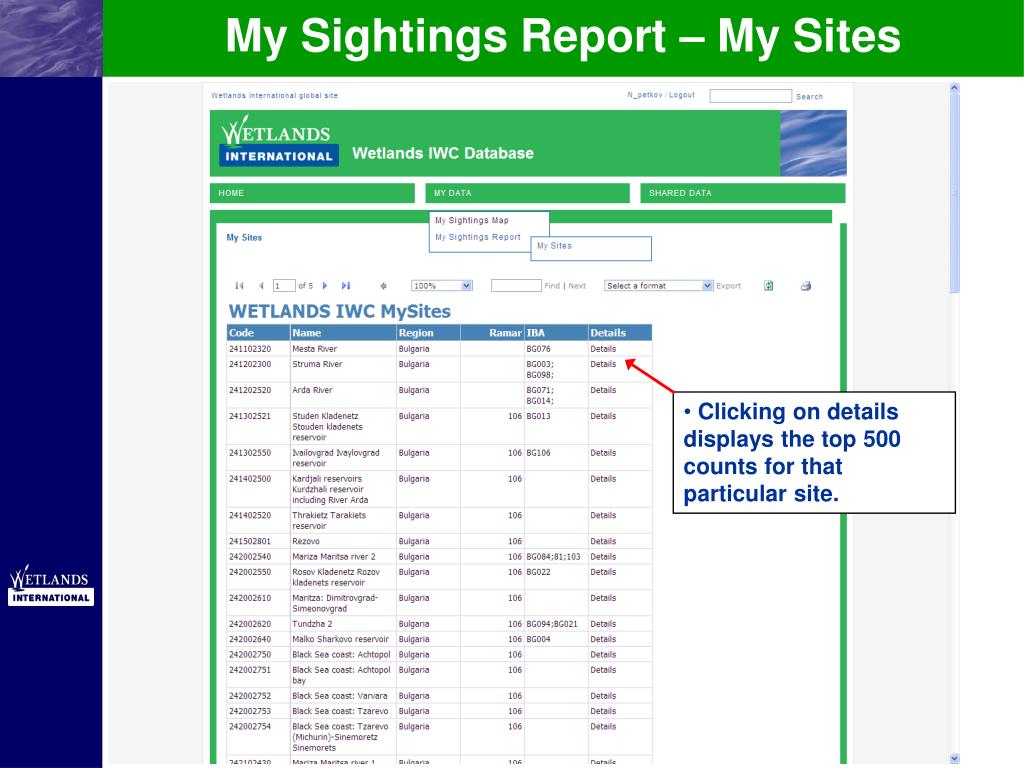The image size is (1024, 768).
Task: Open Details for Studen Kladenetz reservoir
Action: point(603,416)
